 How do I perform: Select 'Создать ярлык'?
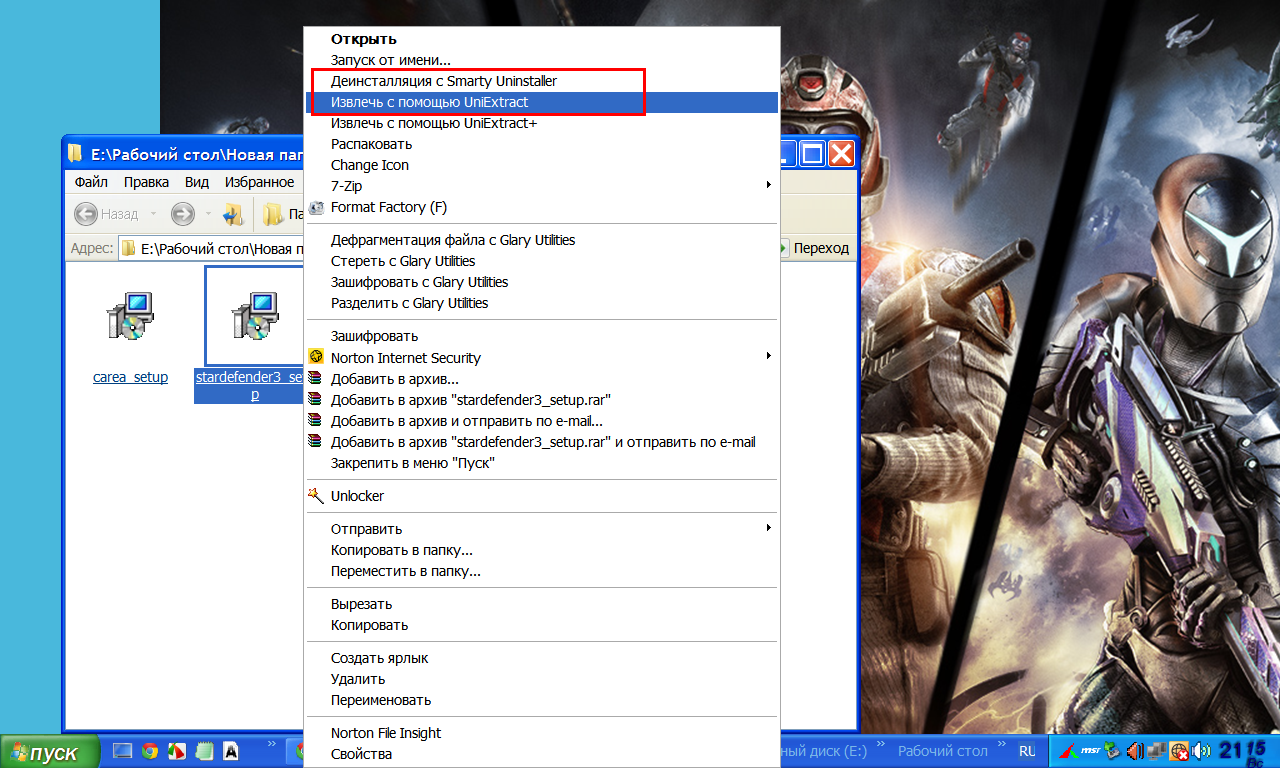pyautogui.click(x=541, y=658)
